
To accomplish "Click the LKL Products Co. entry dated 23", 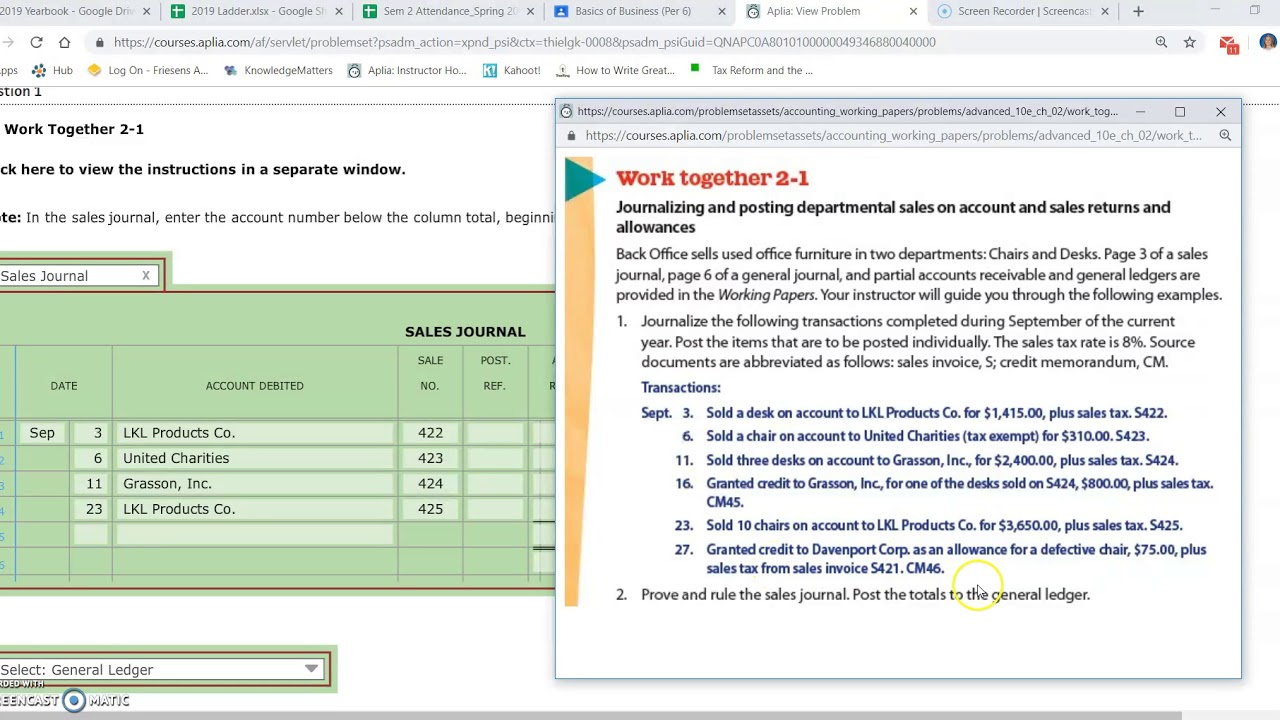I will point(255,509).
